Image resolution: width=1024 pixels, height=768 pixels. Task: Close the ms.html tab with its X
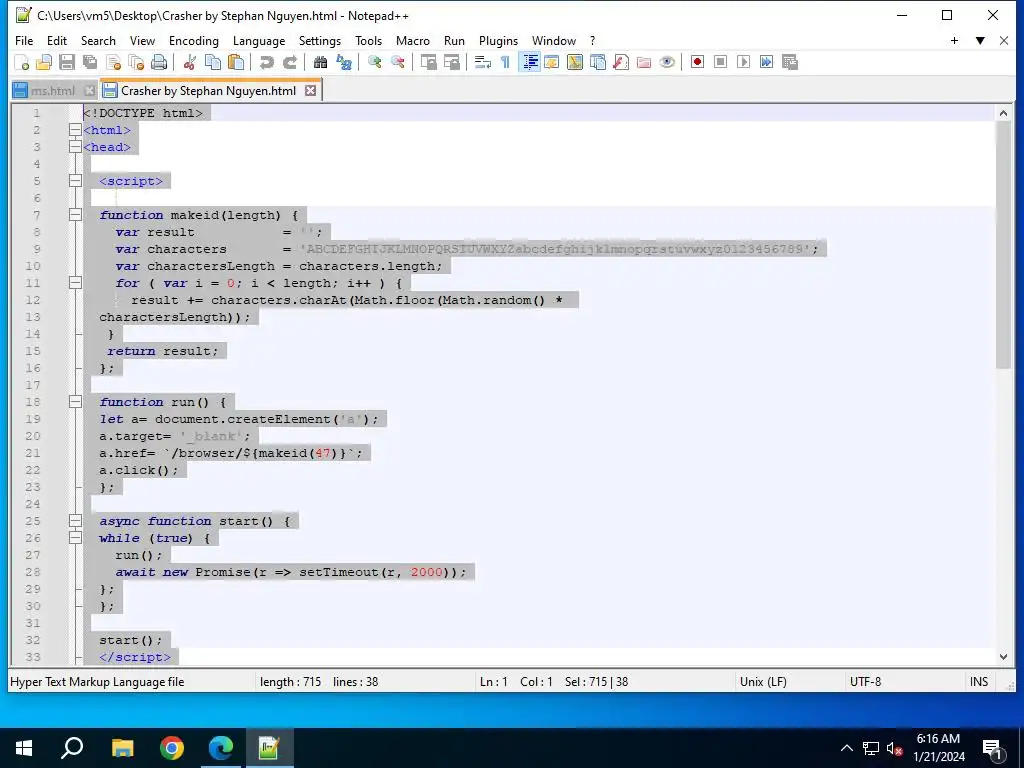coord(89,91)
